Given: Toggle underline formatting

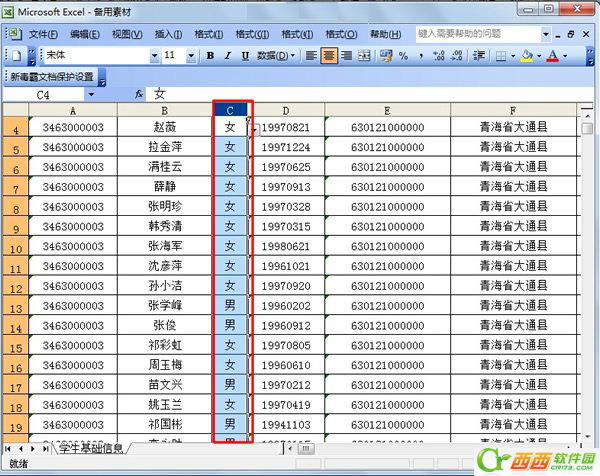Looking at the screenshot, I should (x=244, y=56).
